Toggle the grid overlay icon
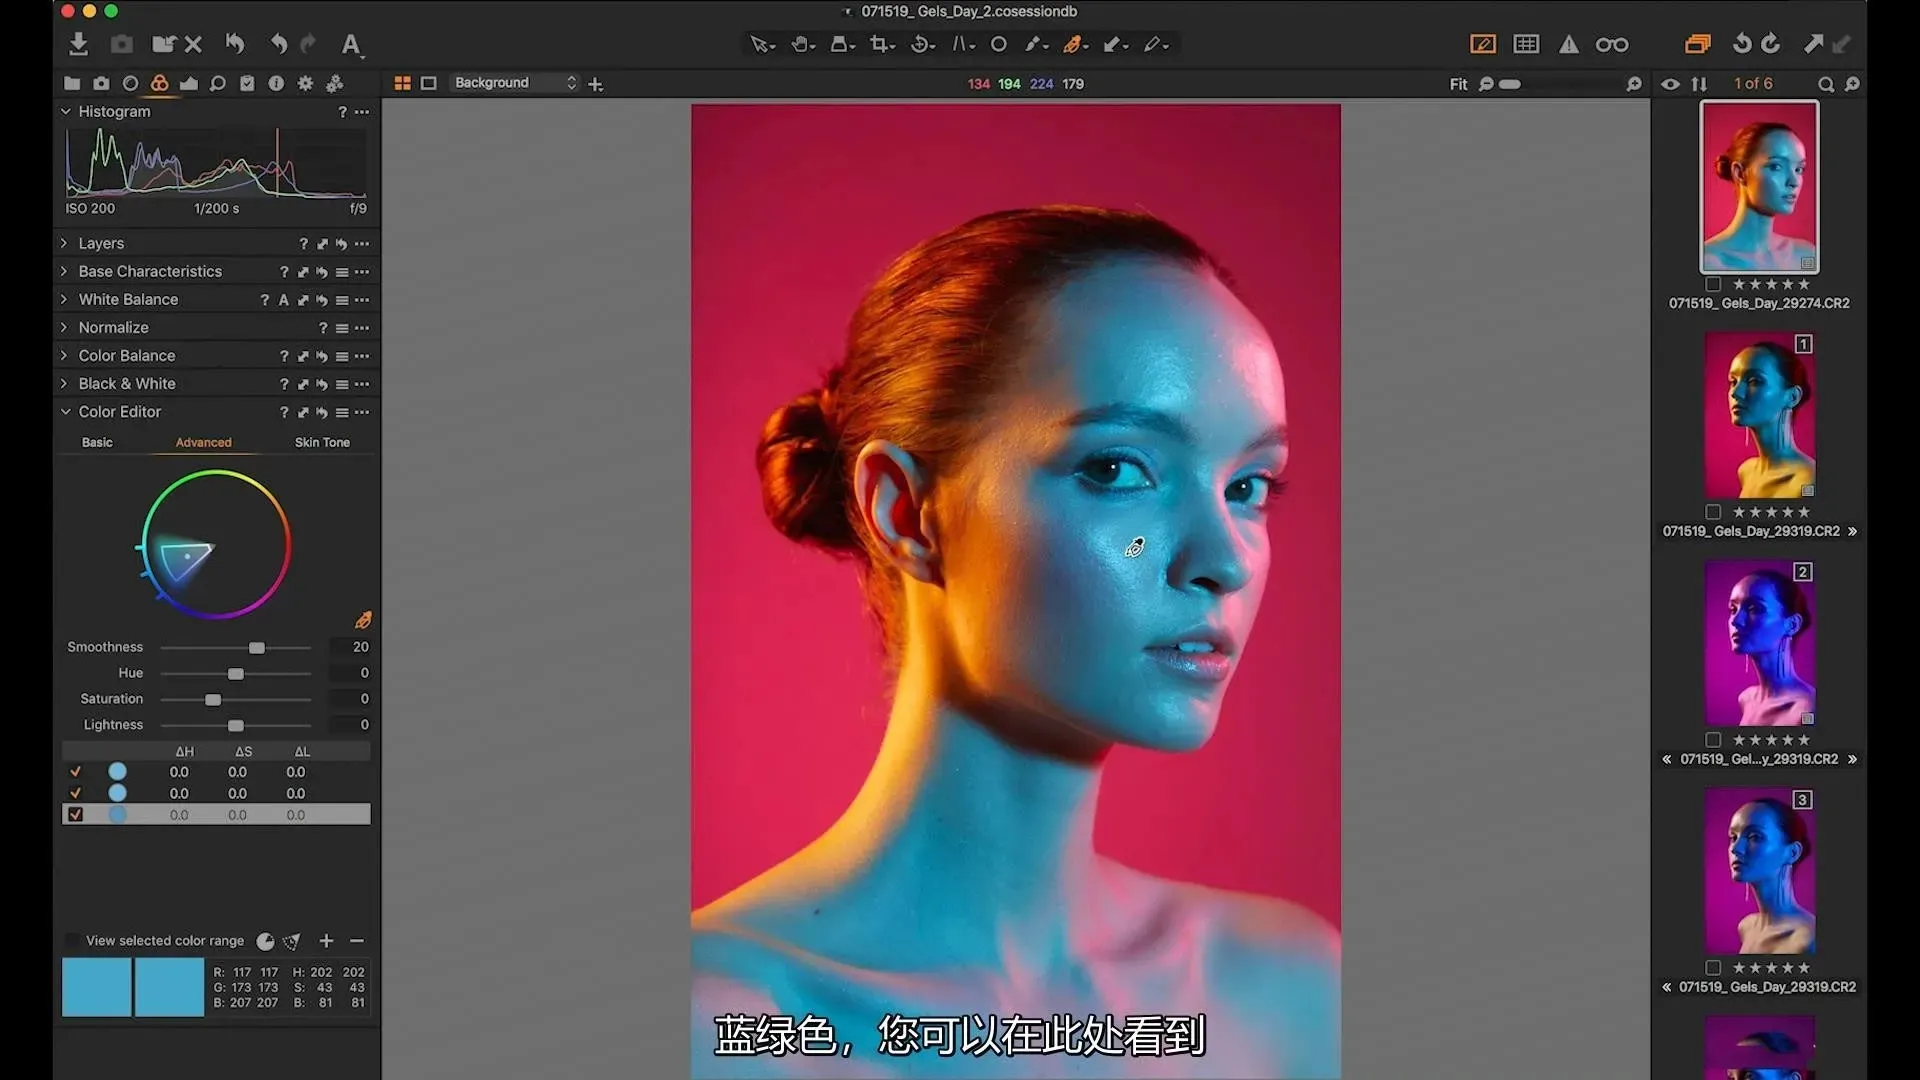Screen dimensions: 1920x1080 [1526, 44]
